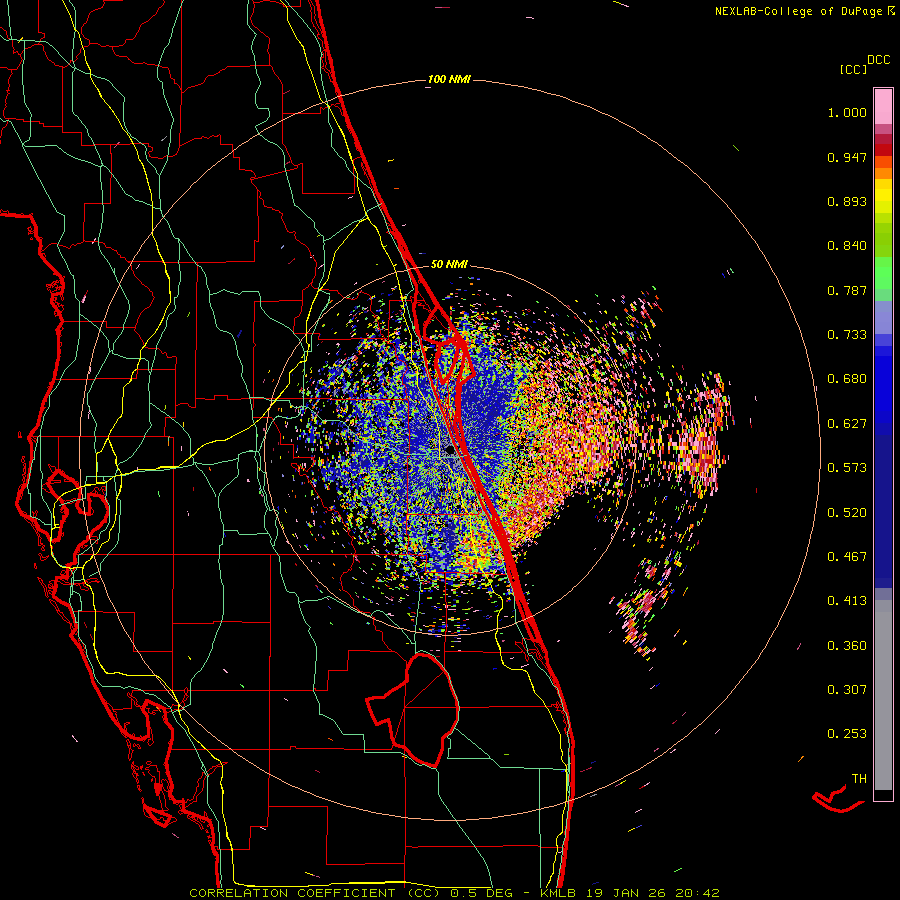
Task: Click the 100 NMI range ring label
Action: point(449,79)
